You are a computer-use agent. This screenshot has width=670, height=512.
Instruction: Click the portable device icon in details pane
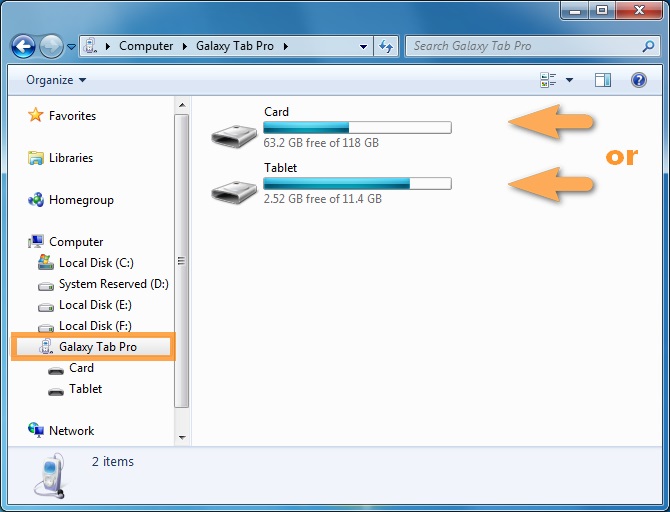coord(51,475)
